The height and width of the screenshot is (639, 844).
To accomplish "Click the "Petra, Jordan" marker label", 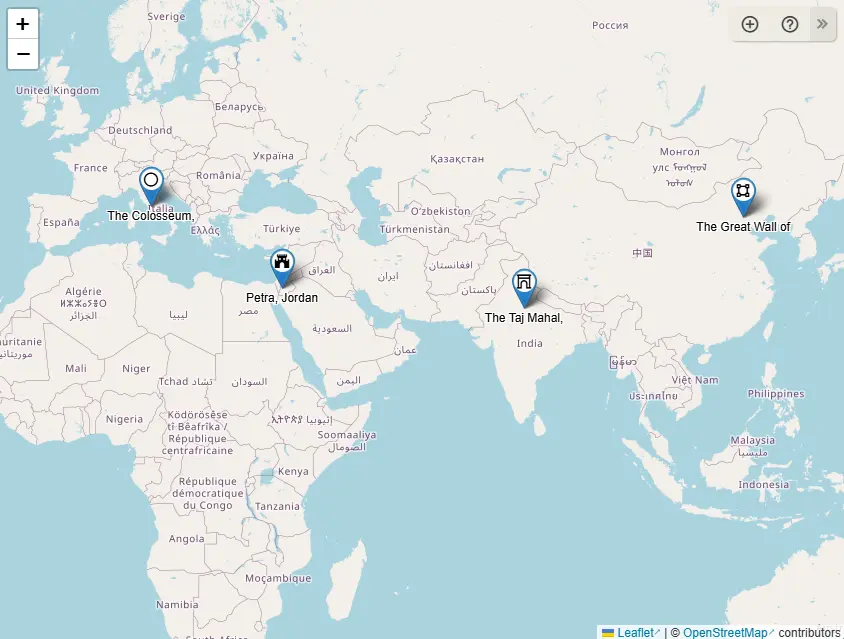I will [282, 298].
